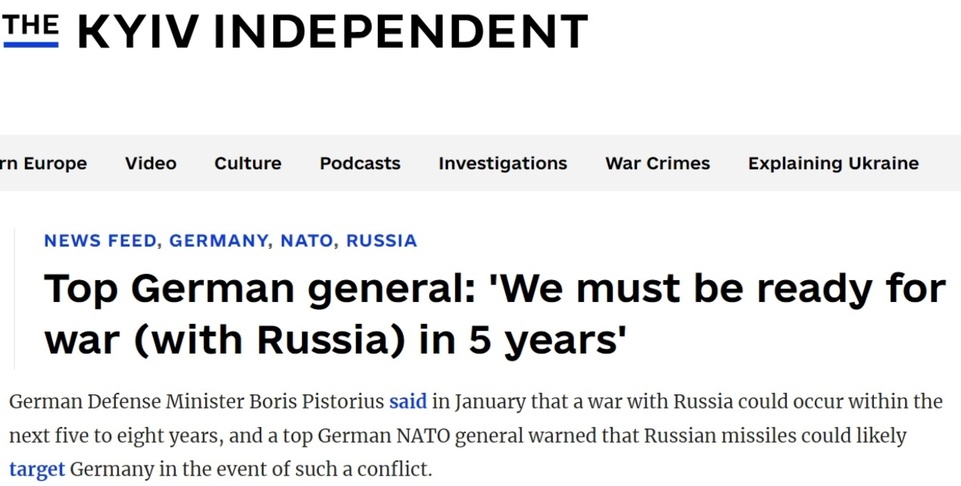Click the blue-underlined "THE" in the logo
Screen dimensions: 961x486
point(30,30)
